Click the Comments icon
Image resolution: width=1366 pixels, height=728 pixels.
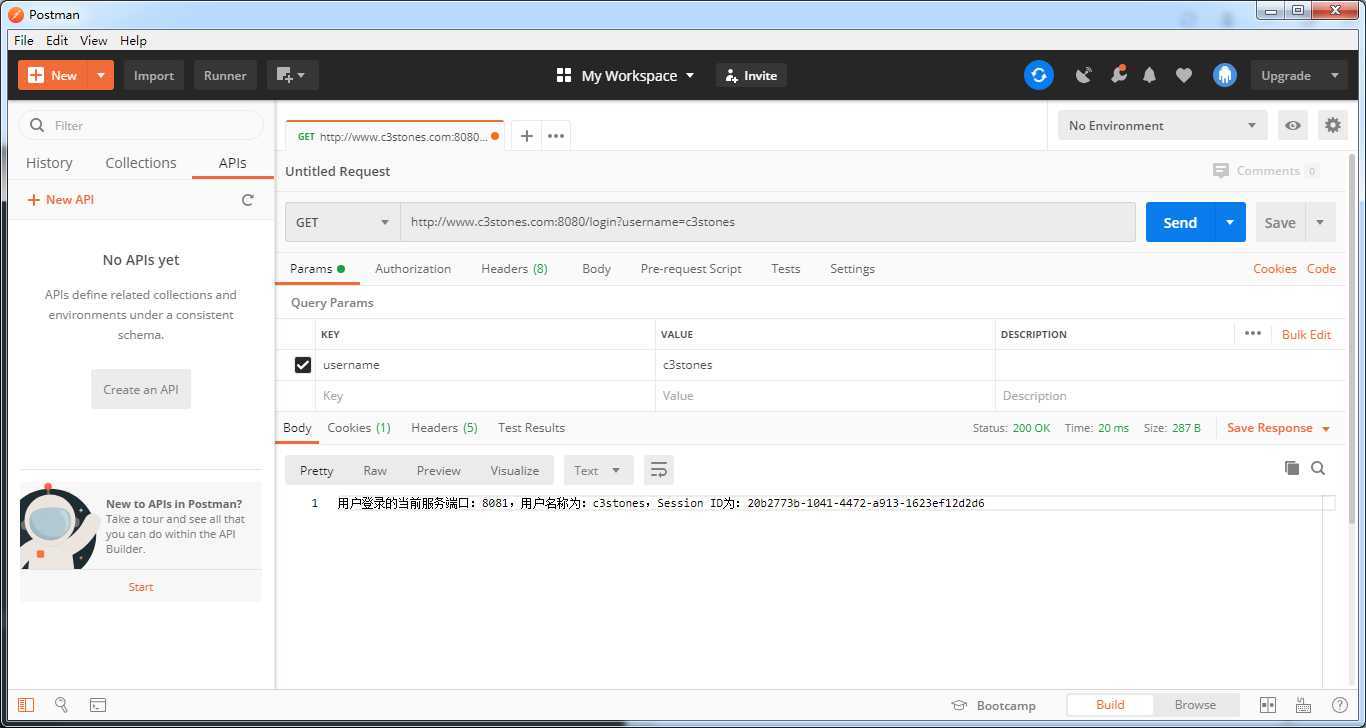[1220, 171]
